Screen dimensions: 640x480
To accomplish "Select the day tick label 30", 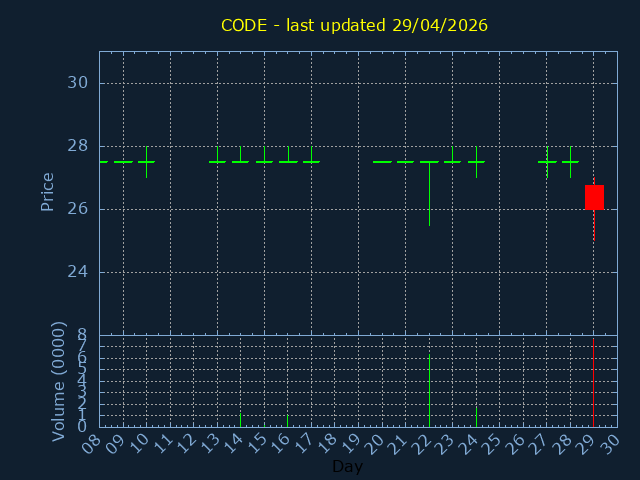I will click(x=611, y=444).
